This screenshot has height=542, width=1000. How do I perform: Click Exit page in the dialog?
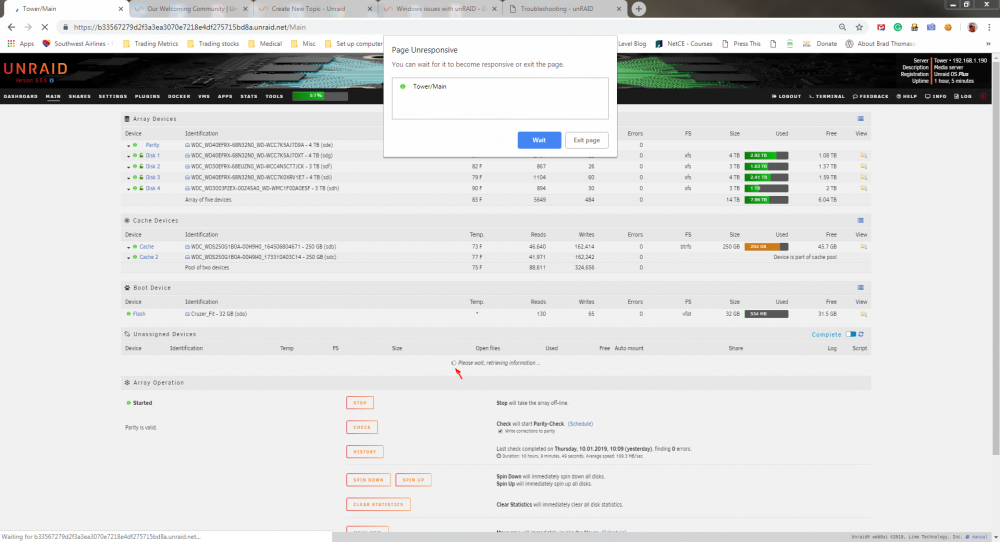point(587,140)
